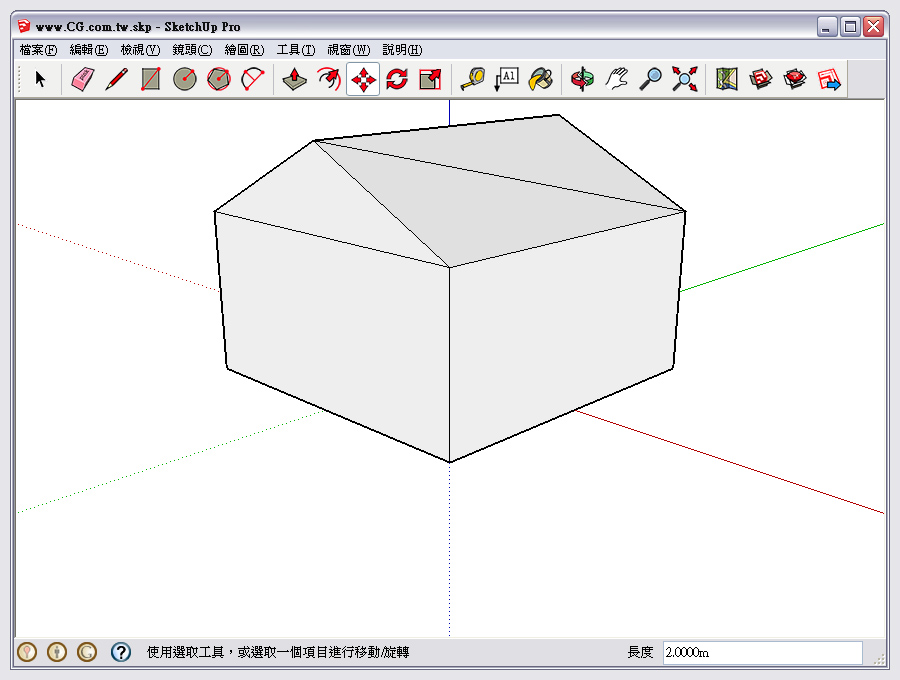
Task: Select the Text label tool
Action: coord(507,79)
